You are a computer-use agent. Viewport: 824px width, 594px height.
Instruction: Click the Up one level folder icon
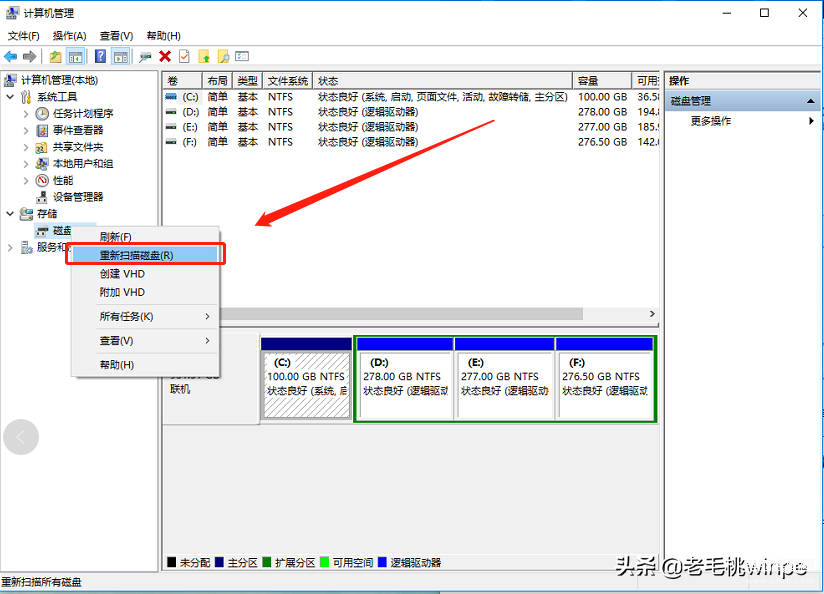[x=55, y=56]
